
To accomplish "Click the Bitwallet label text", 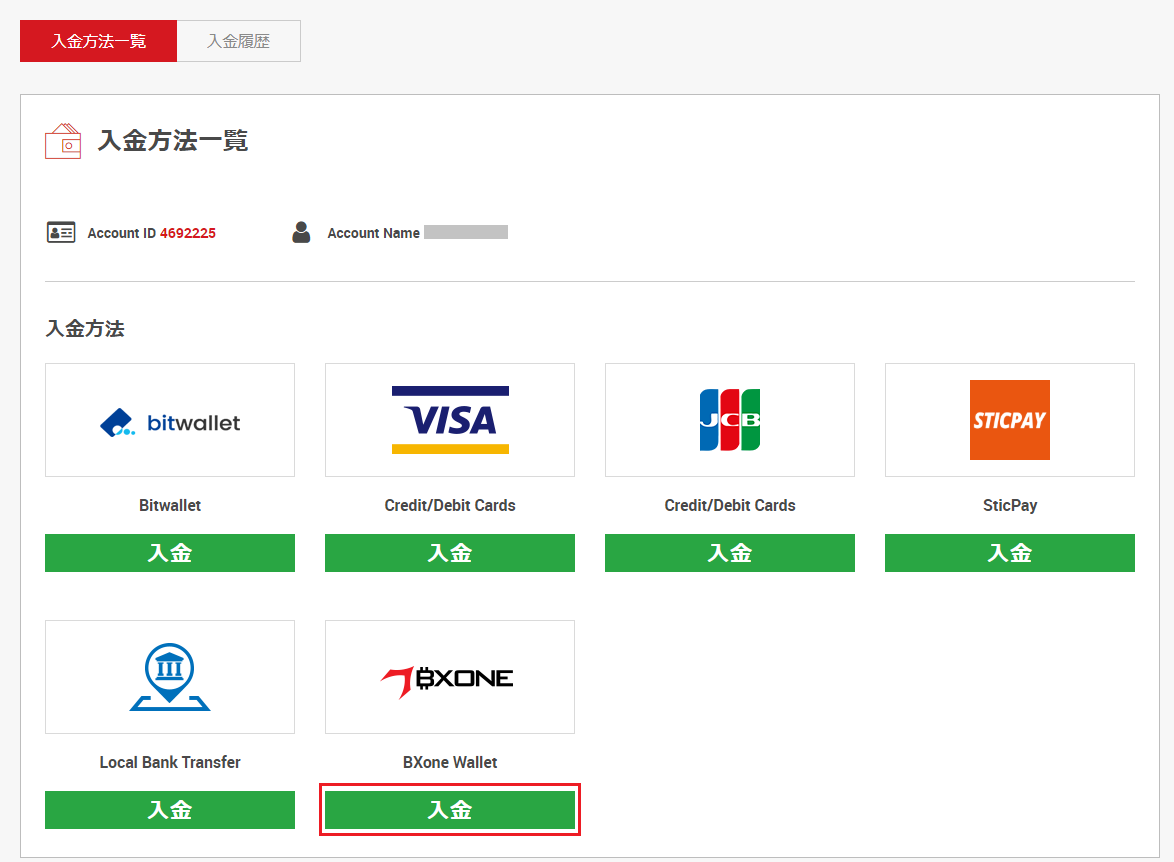I will coord(170,506).
